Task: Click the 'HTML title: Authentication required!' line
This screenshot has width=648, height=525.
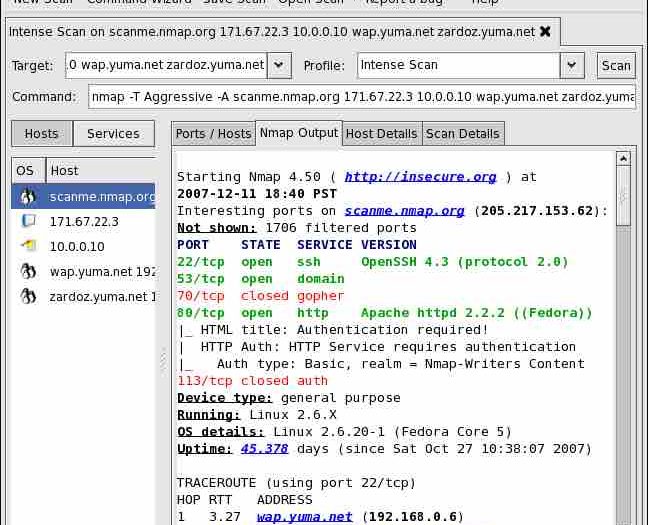Action: pos(333,330)
